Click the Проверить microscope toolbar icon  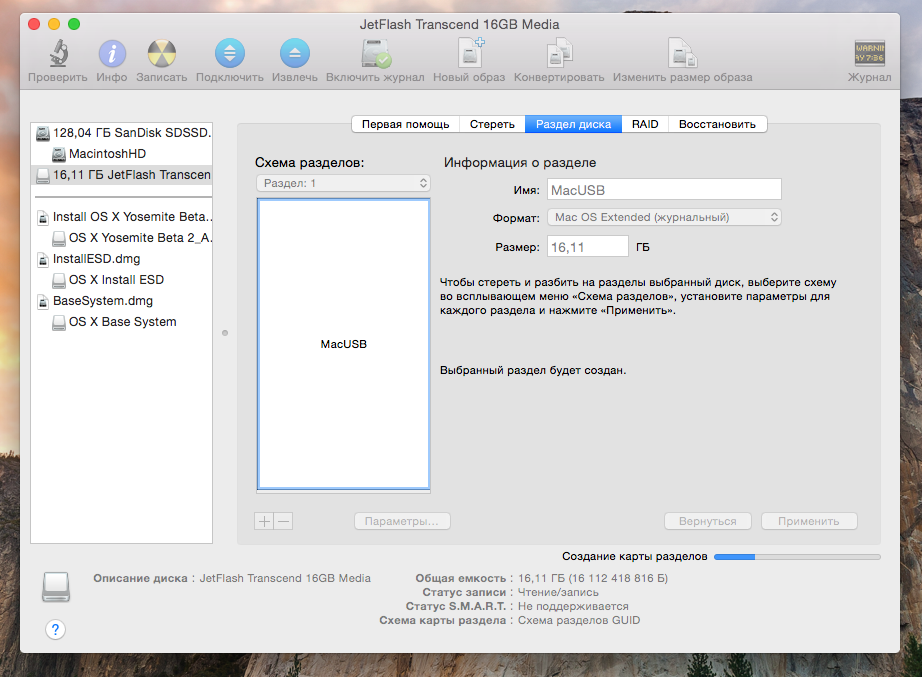[57, 54]
